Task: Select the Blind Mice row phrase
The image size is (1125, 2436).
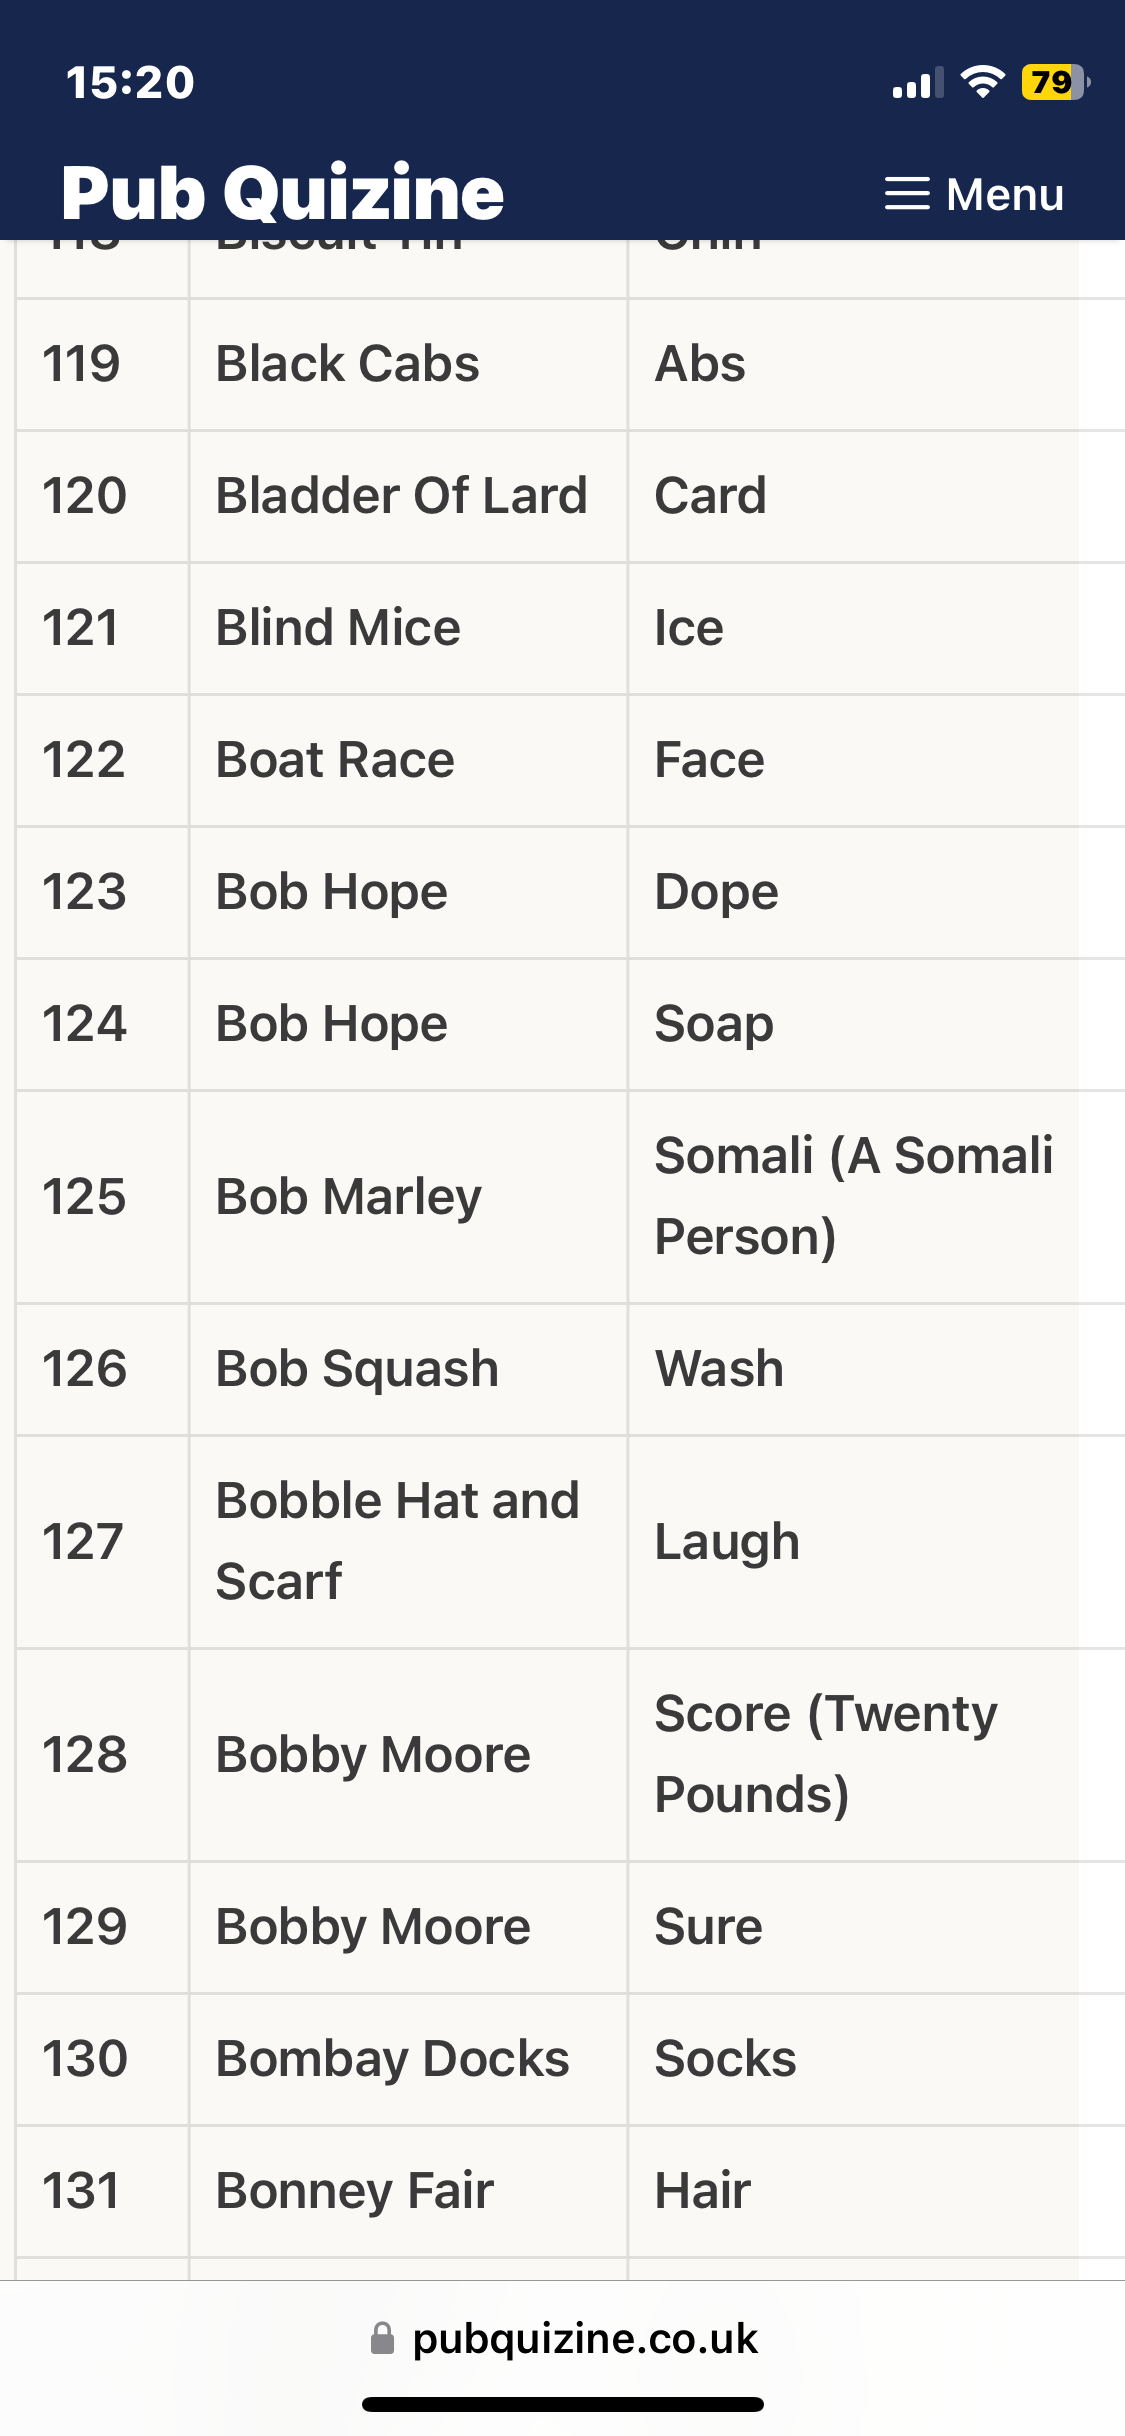Action: (338, 628)
